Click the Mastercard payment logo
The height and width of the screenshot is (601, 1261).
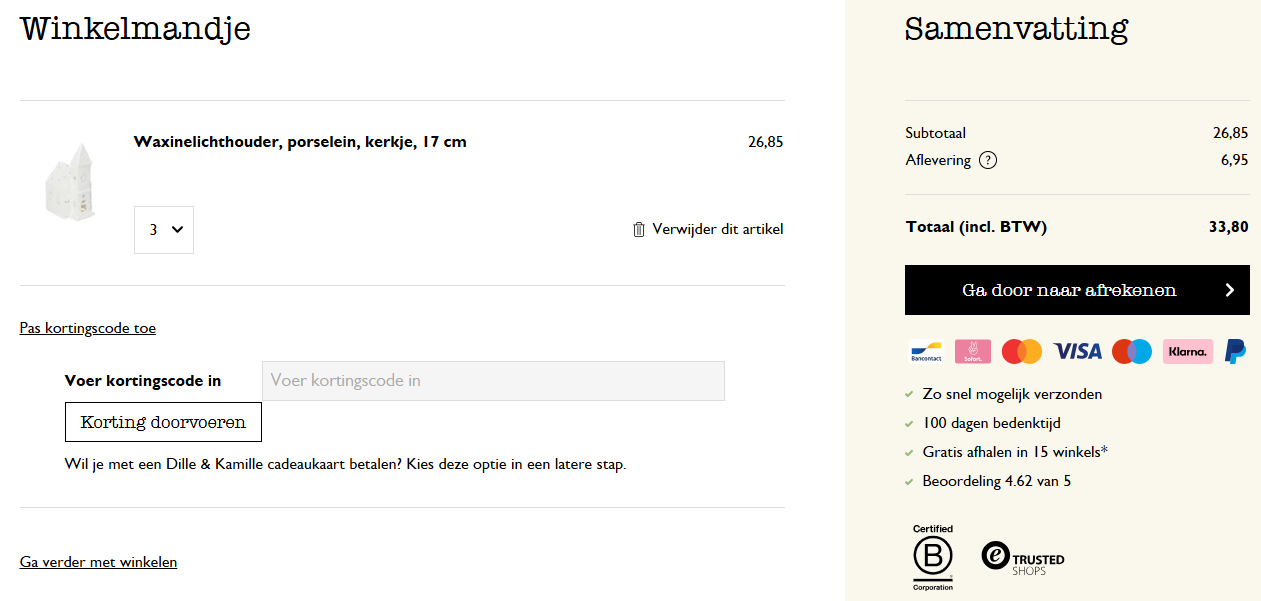[1021, 351]
